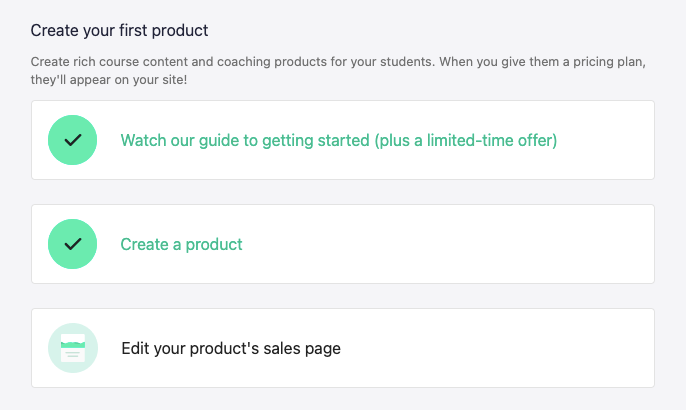Click the "they'll appear on your site!" line

click(109, 78)
